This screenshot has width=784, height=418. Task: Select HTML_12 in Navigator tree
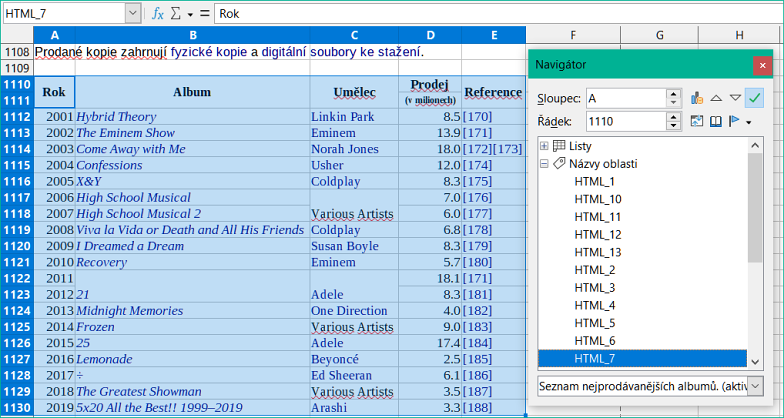coord(598,234)
